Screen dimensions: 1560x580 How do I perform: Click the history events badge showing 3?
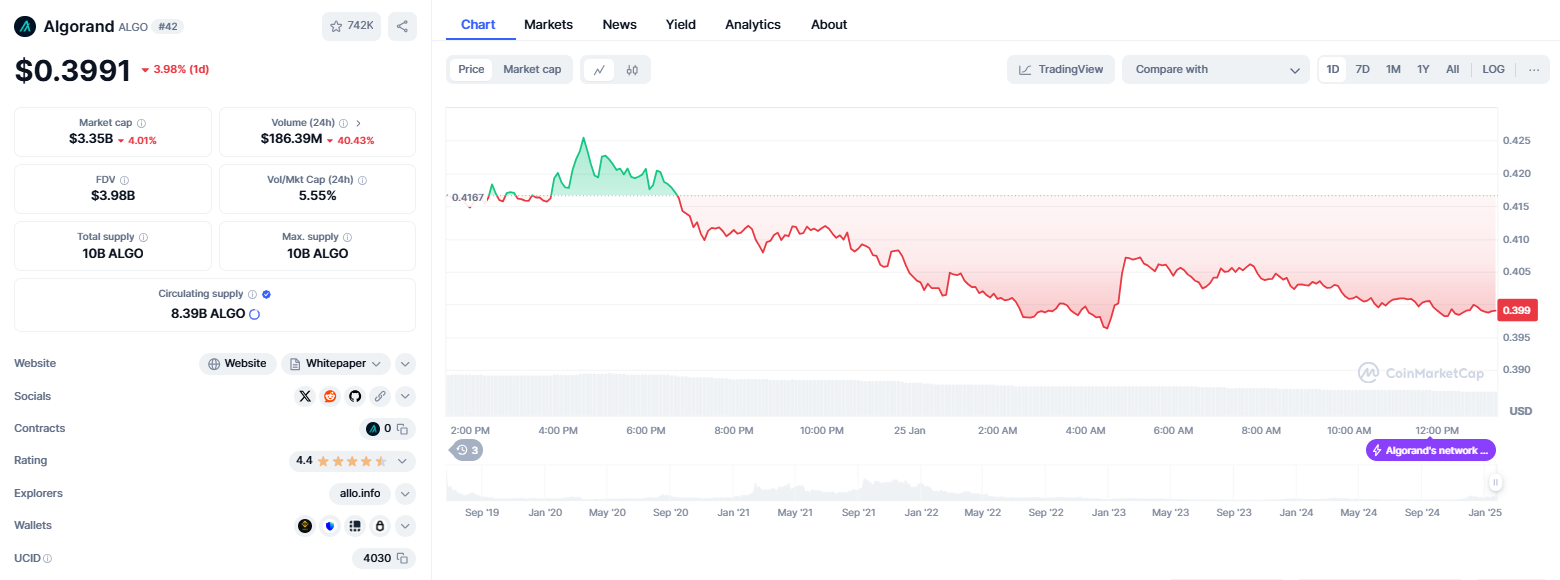coord(467,450)
